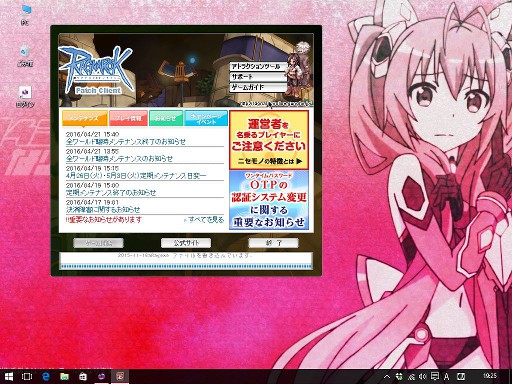Screen dimensions: 512x384
Task: Open the Store icon on the taskbar
Action: coord(83,377)
